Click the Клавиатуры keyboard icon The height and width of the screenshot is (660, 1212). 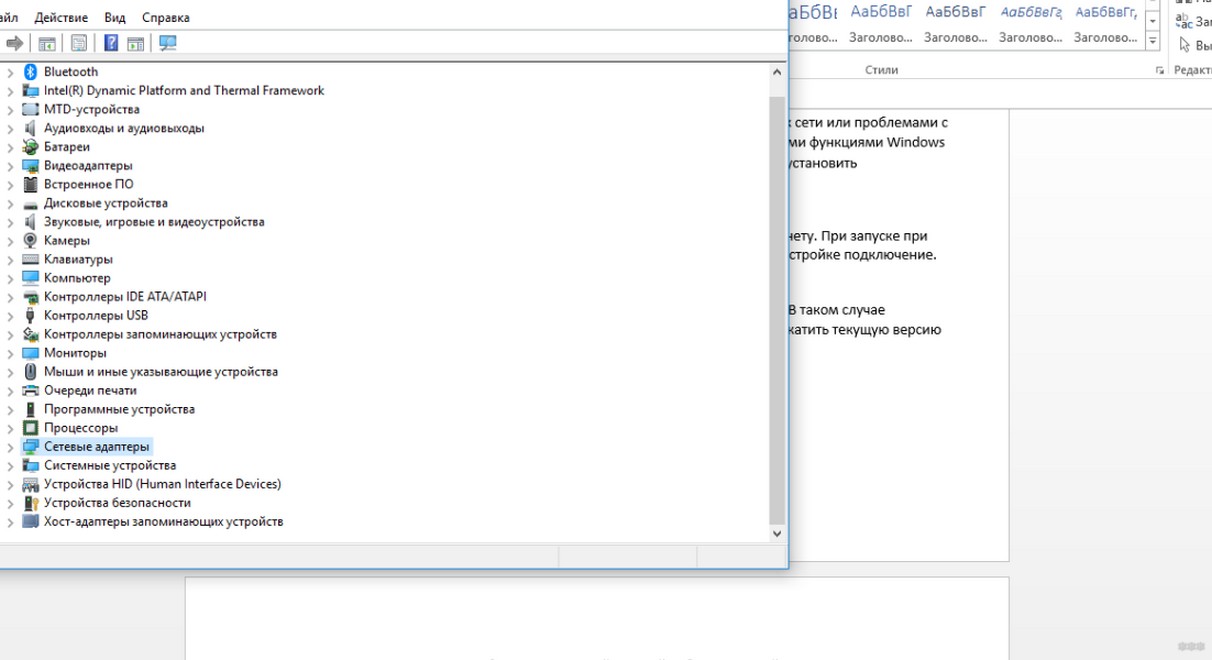pos(30,260)
